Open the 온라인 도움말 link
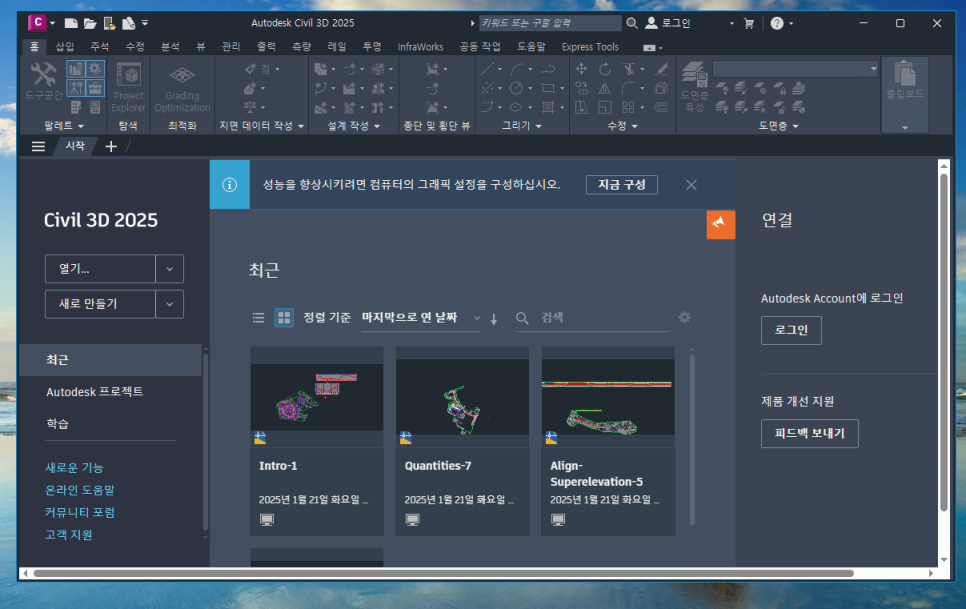 pos(80,490)
